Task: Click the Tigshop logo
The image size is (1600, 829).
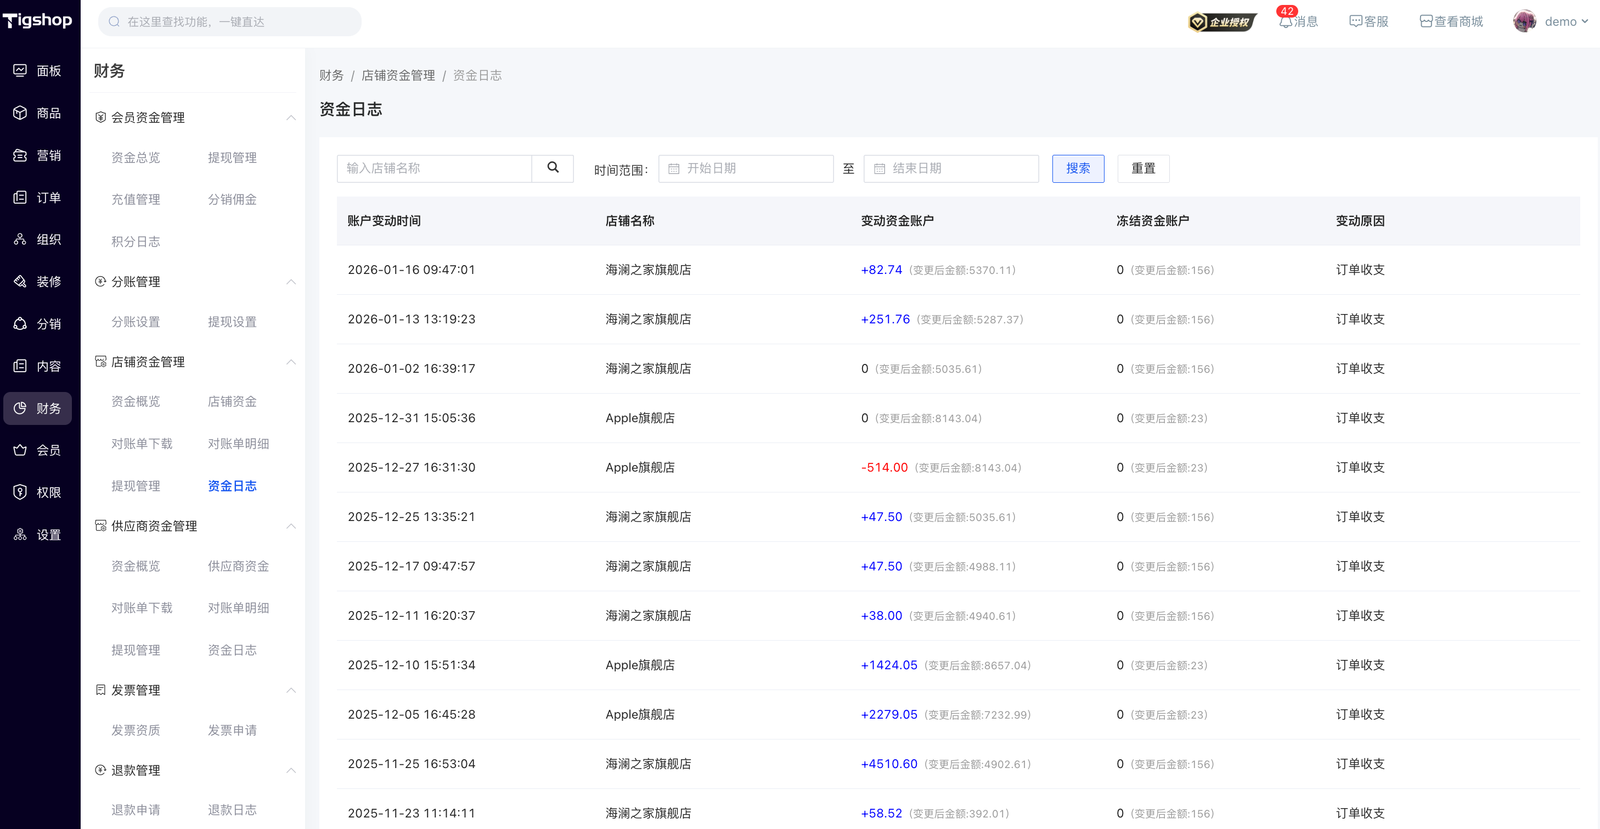Action: 38,20
